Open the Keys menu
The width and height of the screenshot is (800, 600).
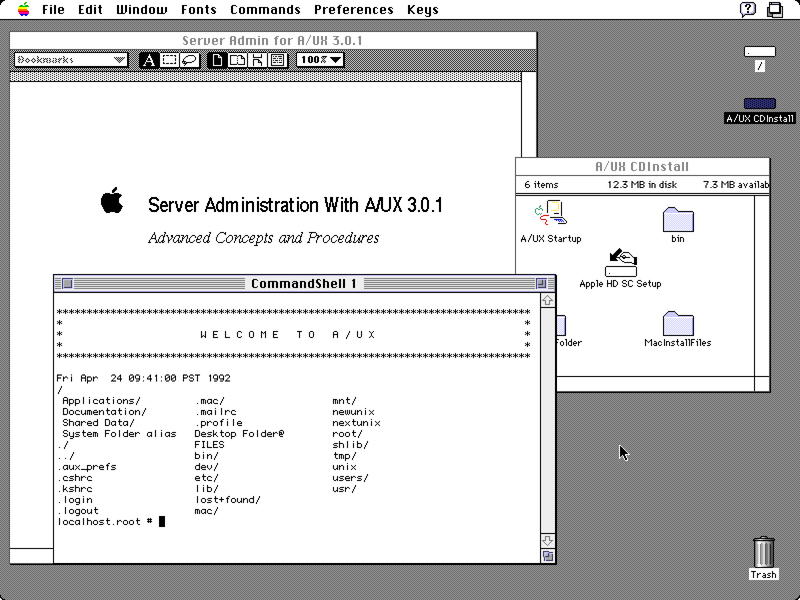(422, 10)
